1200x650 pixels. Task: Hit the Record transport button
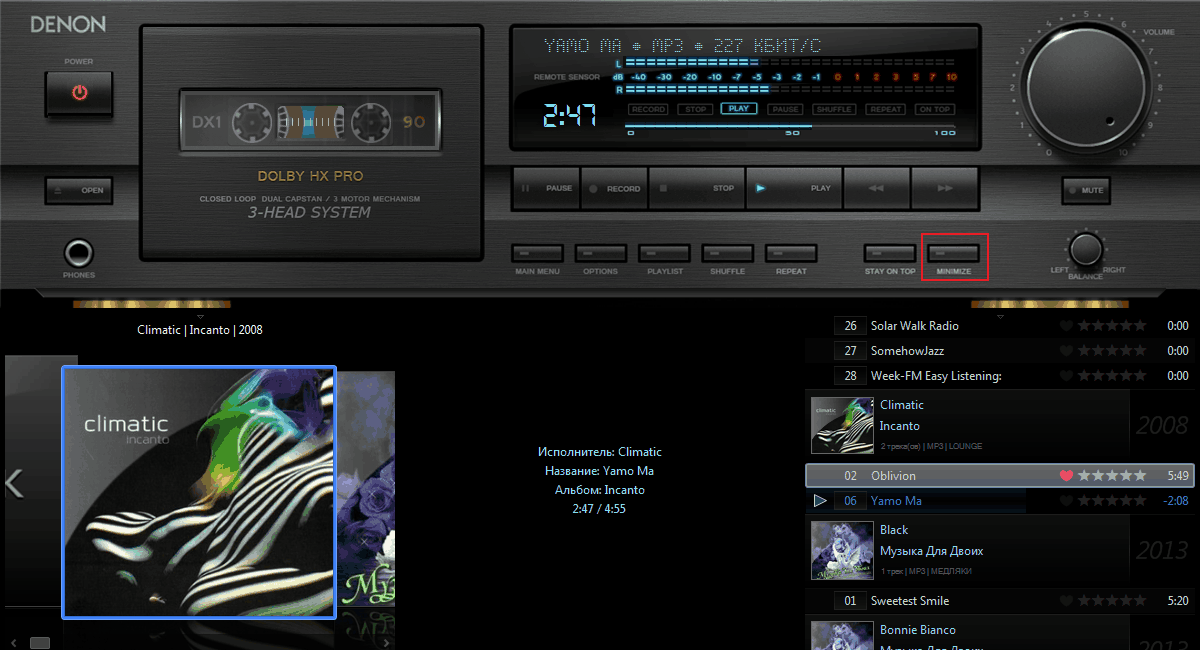pos(613,188)
